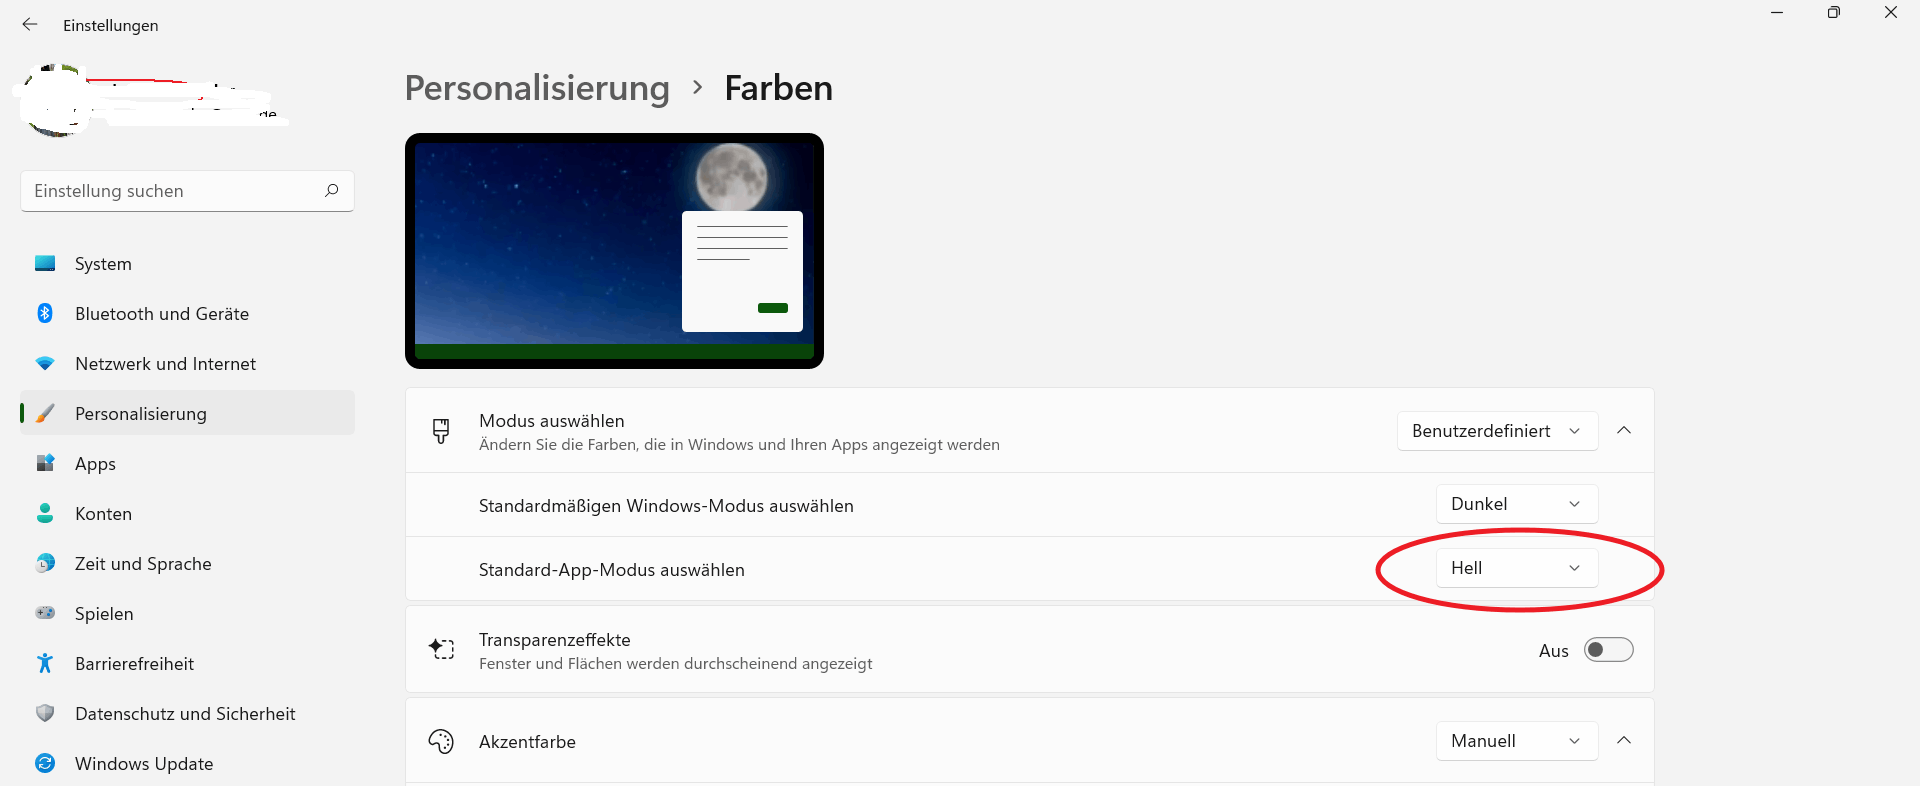Open the Dunkel Windows-Modus dropdown
Viewport: 1920px width, 786px height.
1517,504
